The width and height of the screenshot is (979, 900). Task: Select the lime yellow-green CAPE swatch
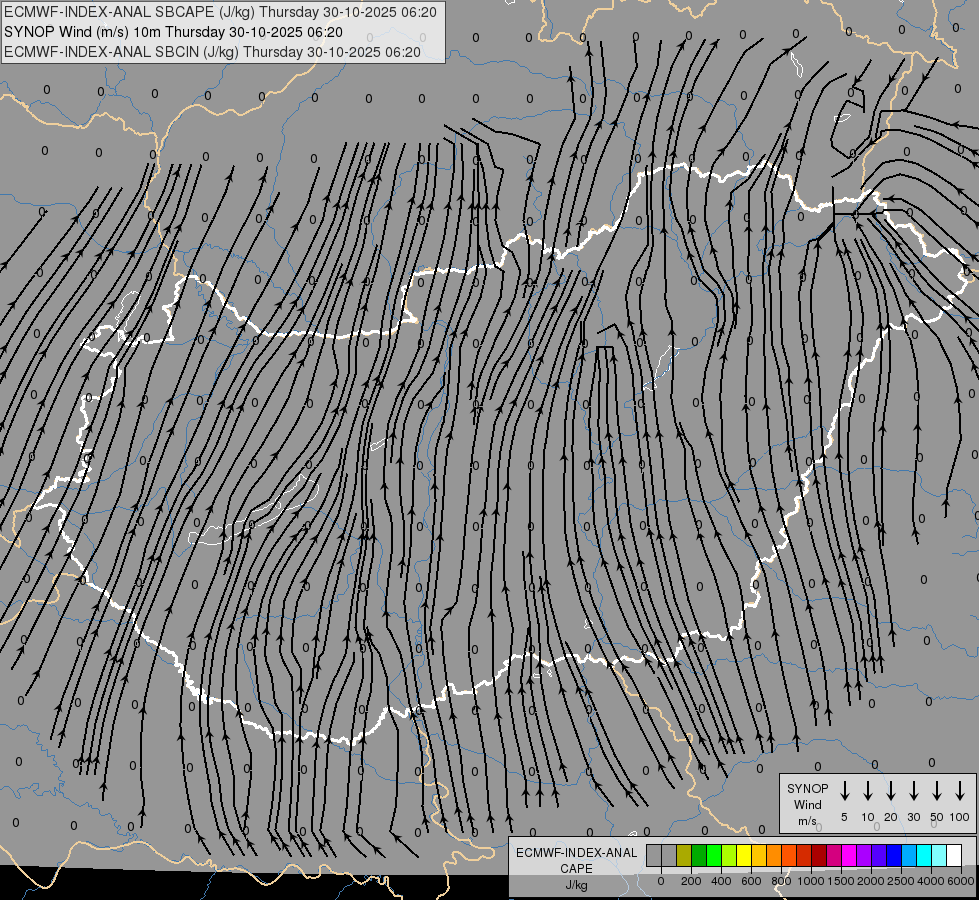pos(729,855)
